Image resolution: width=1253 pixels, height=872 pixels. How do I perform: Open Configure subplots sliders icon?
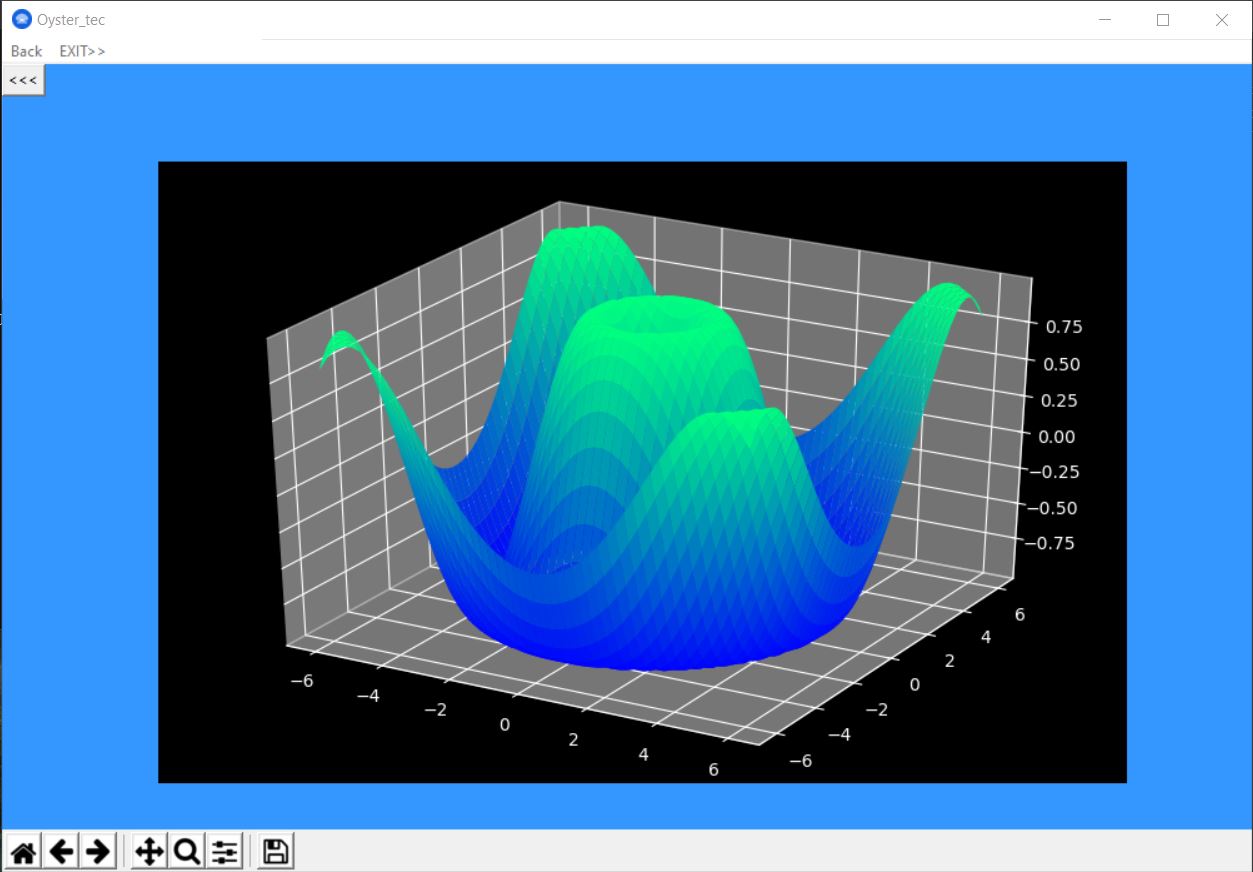(x=224, y=852)
